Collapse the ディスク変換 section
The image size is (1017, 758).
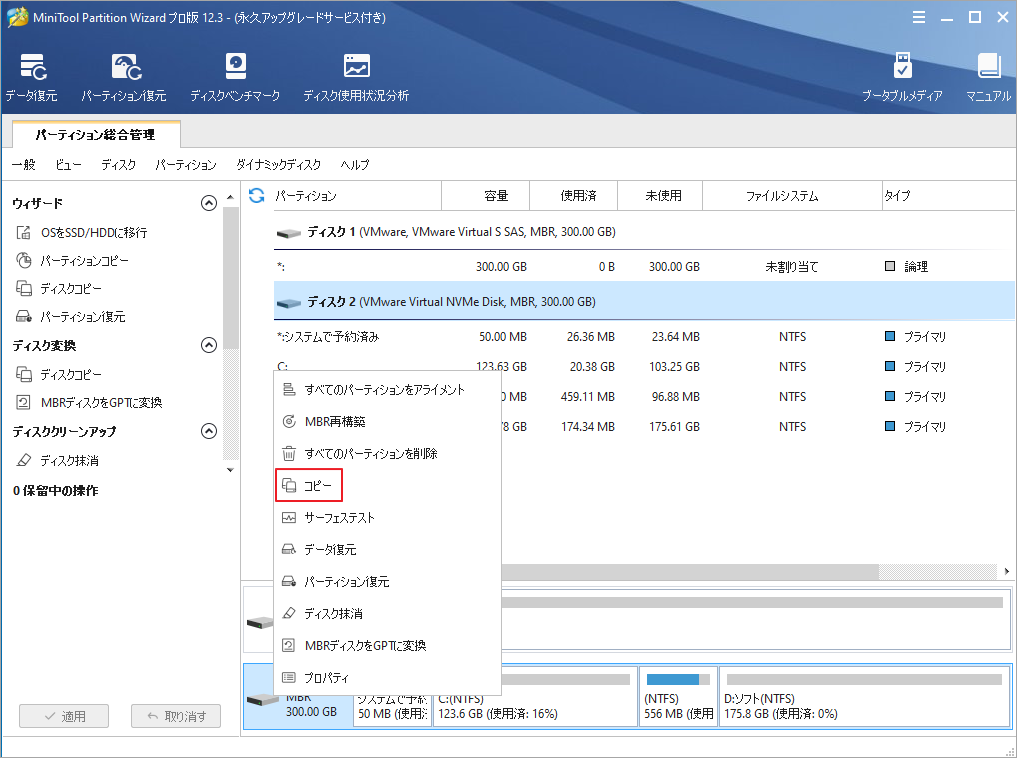click(209, 345)
